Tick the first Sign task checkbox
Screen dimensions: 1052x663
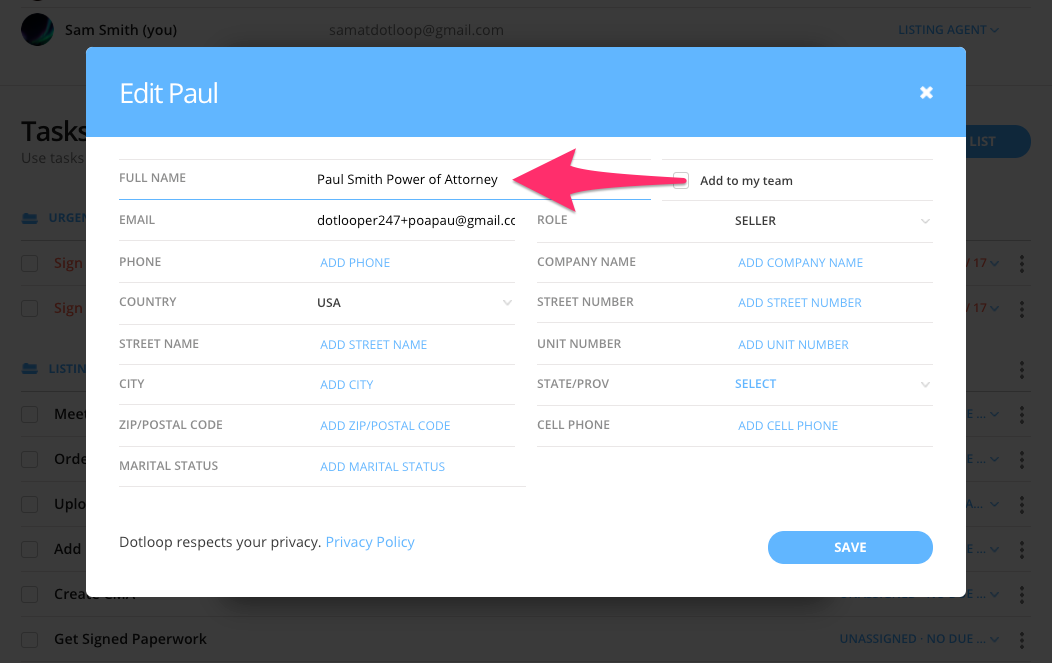tap(30, 263)
